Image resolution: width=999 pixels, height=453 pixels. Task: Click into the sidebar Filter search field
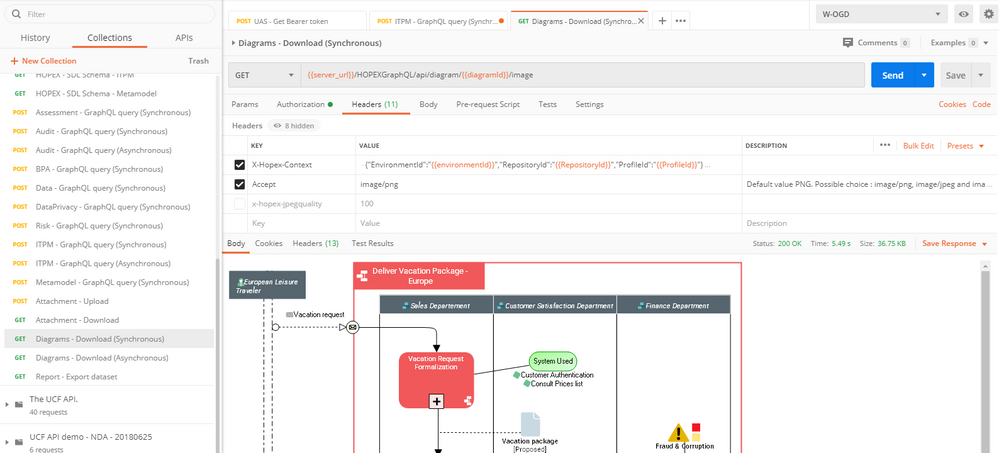click(x=110, y=14)
